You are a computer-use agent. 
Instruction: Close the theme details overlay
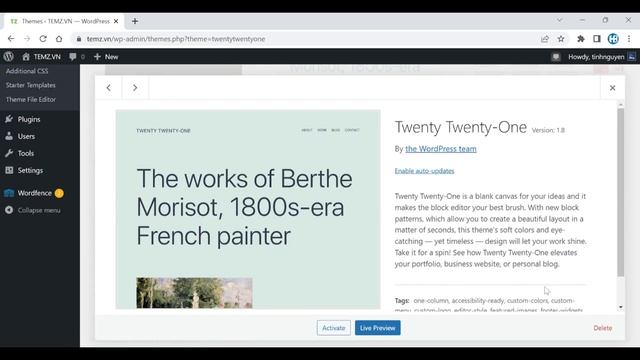pos(612,88)
